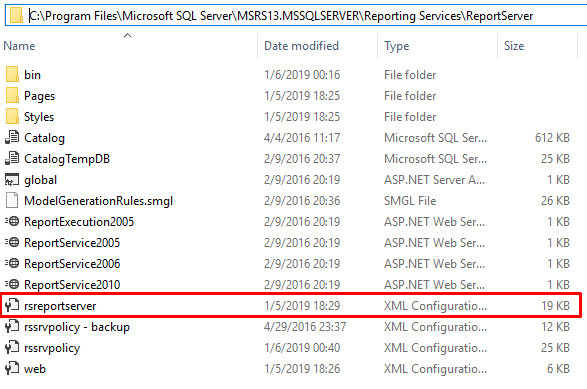Click the address bar folder icon
Viewport: 587px width, 389px height.
click(16, 15)
